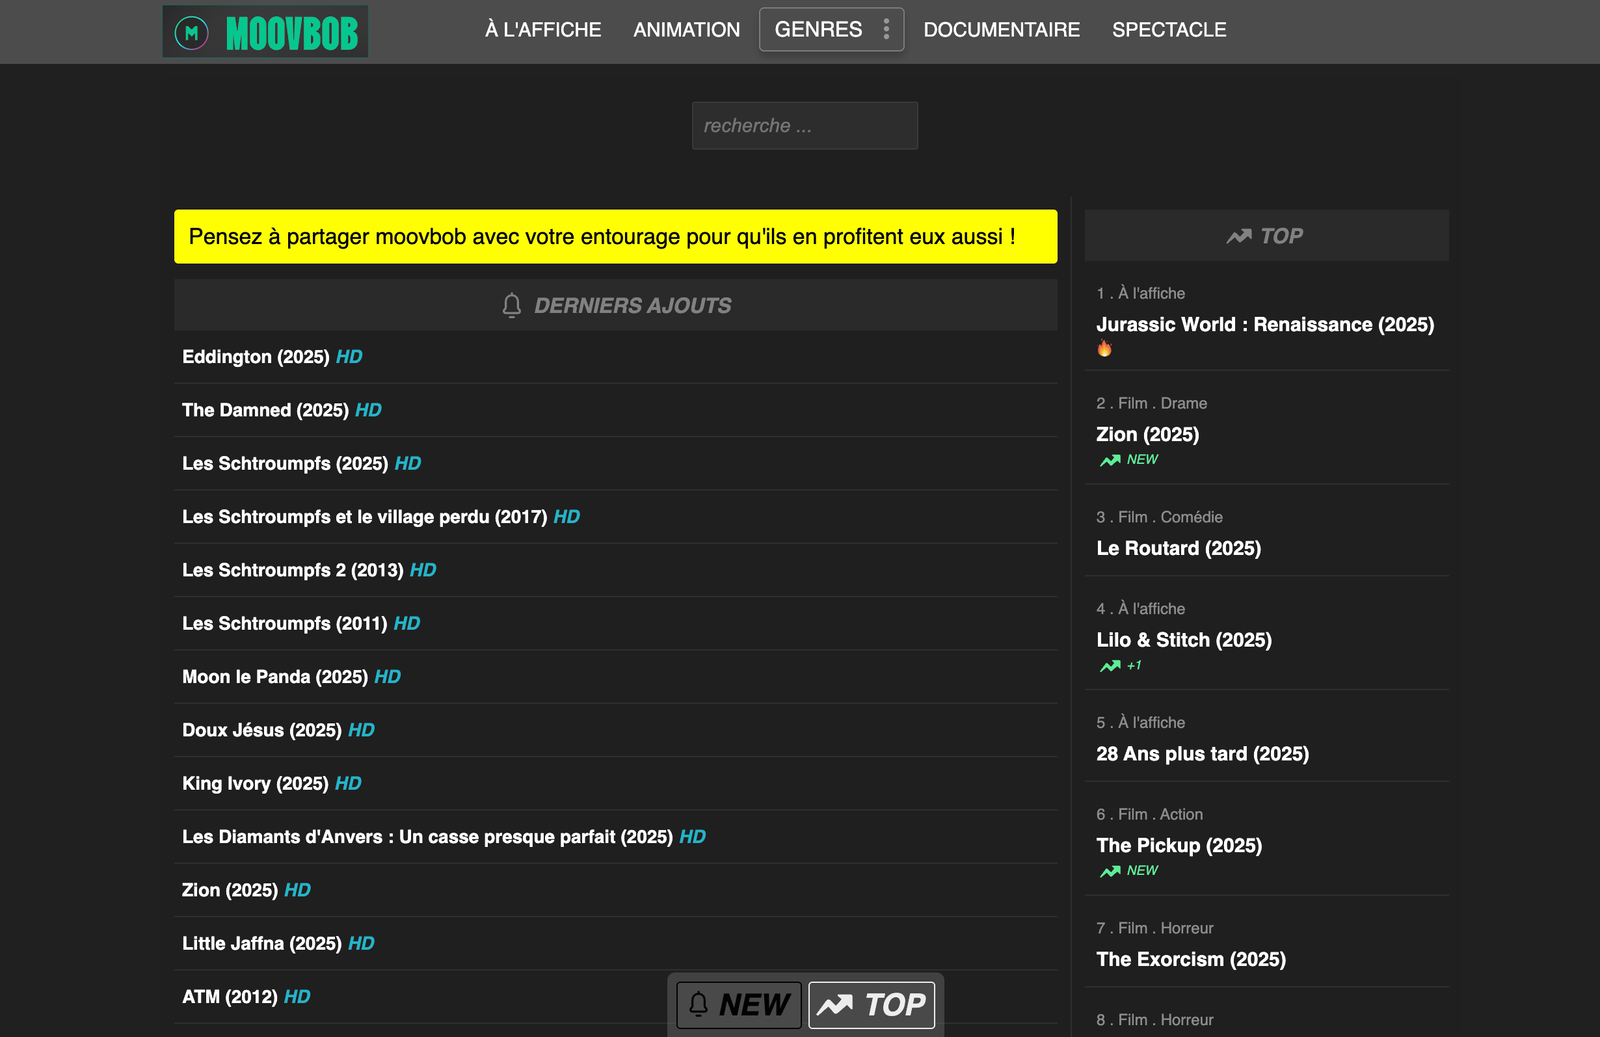Click the MOOVBOB logo
This screenshot has height=1037, width=1600.
(265, 31)
